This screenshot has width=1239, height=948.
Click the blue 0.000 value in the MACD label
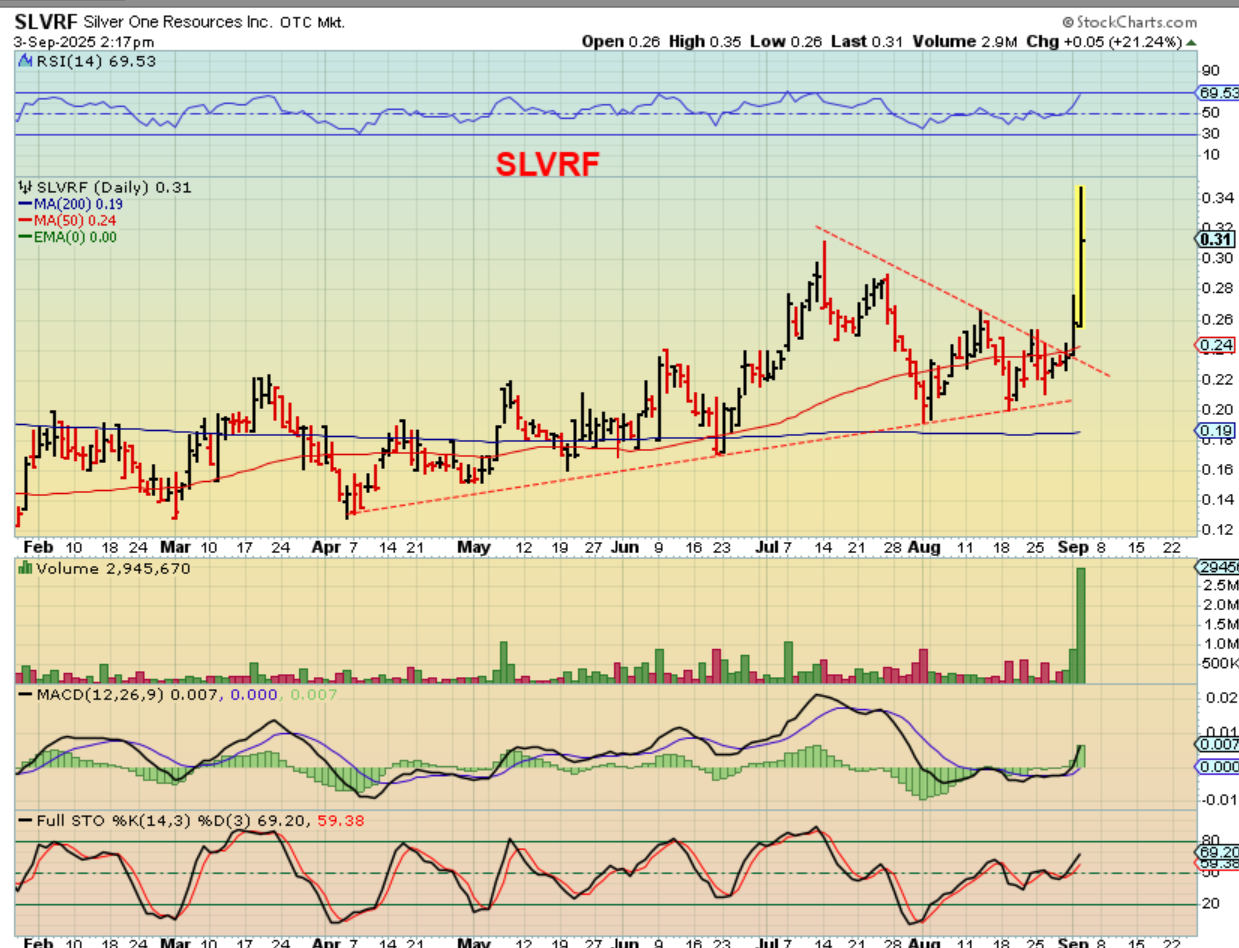(x=252, y=693)
